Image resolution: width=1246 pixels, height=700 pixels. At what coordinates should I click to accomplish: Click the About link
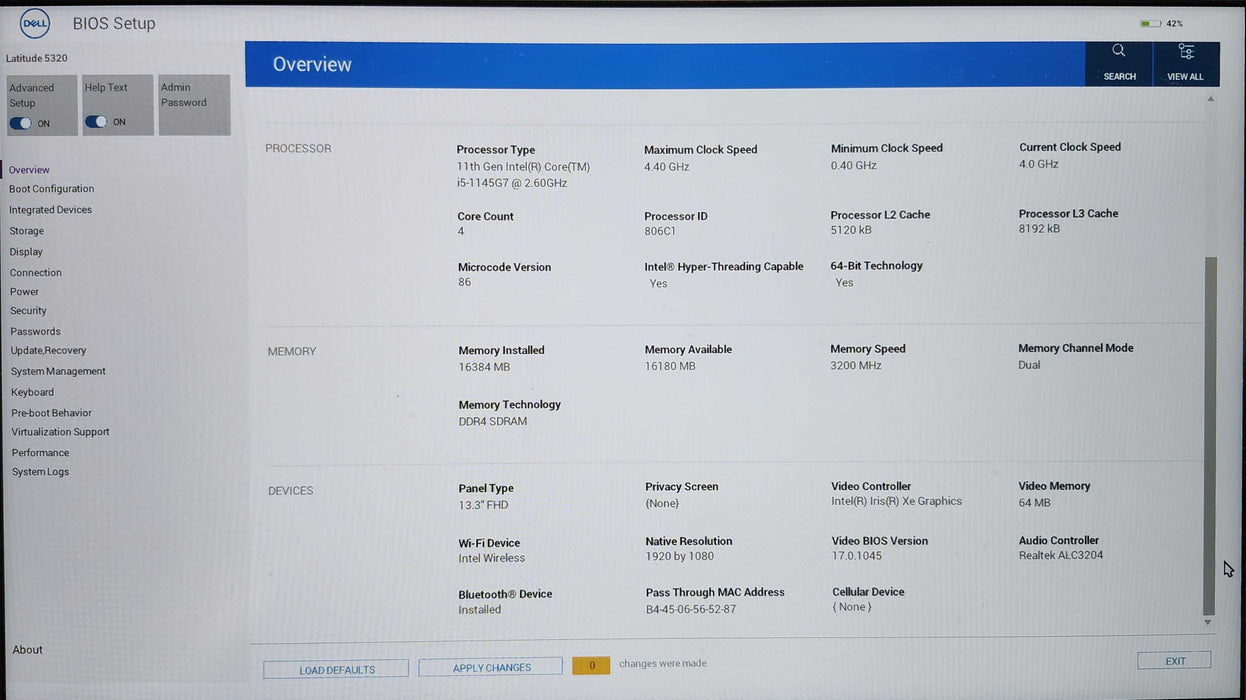tap(27, 649)
